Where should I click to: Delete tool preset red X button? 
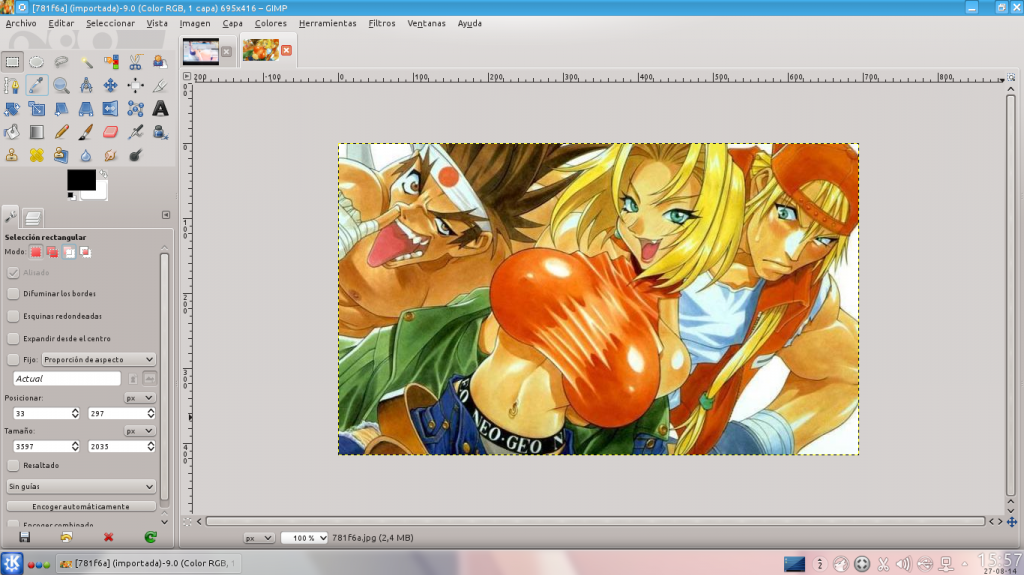(108, 536)
